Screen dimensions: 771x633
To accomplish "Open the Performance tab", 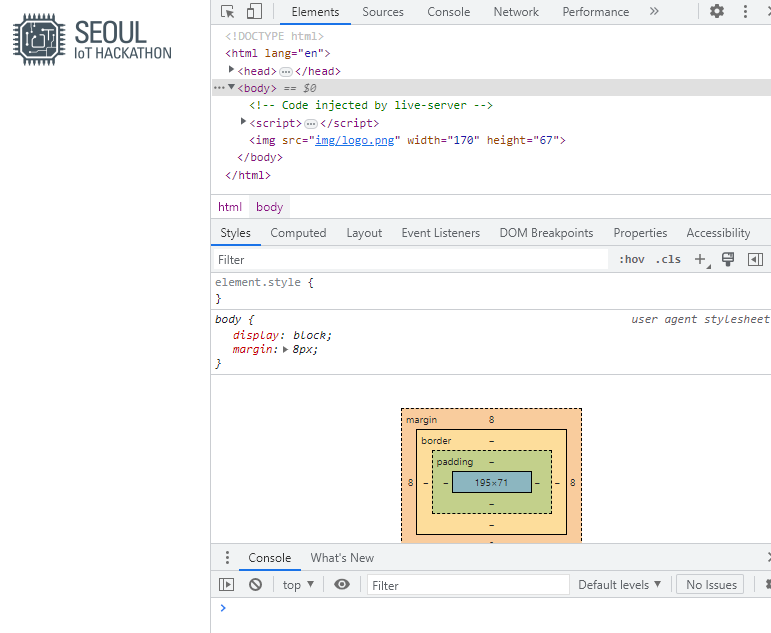I will click(x=595, y=12).
